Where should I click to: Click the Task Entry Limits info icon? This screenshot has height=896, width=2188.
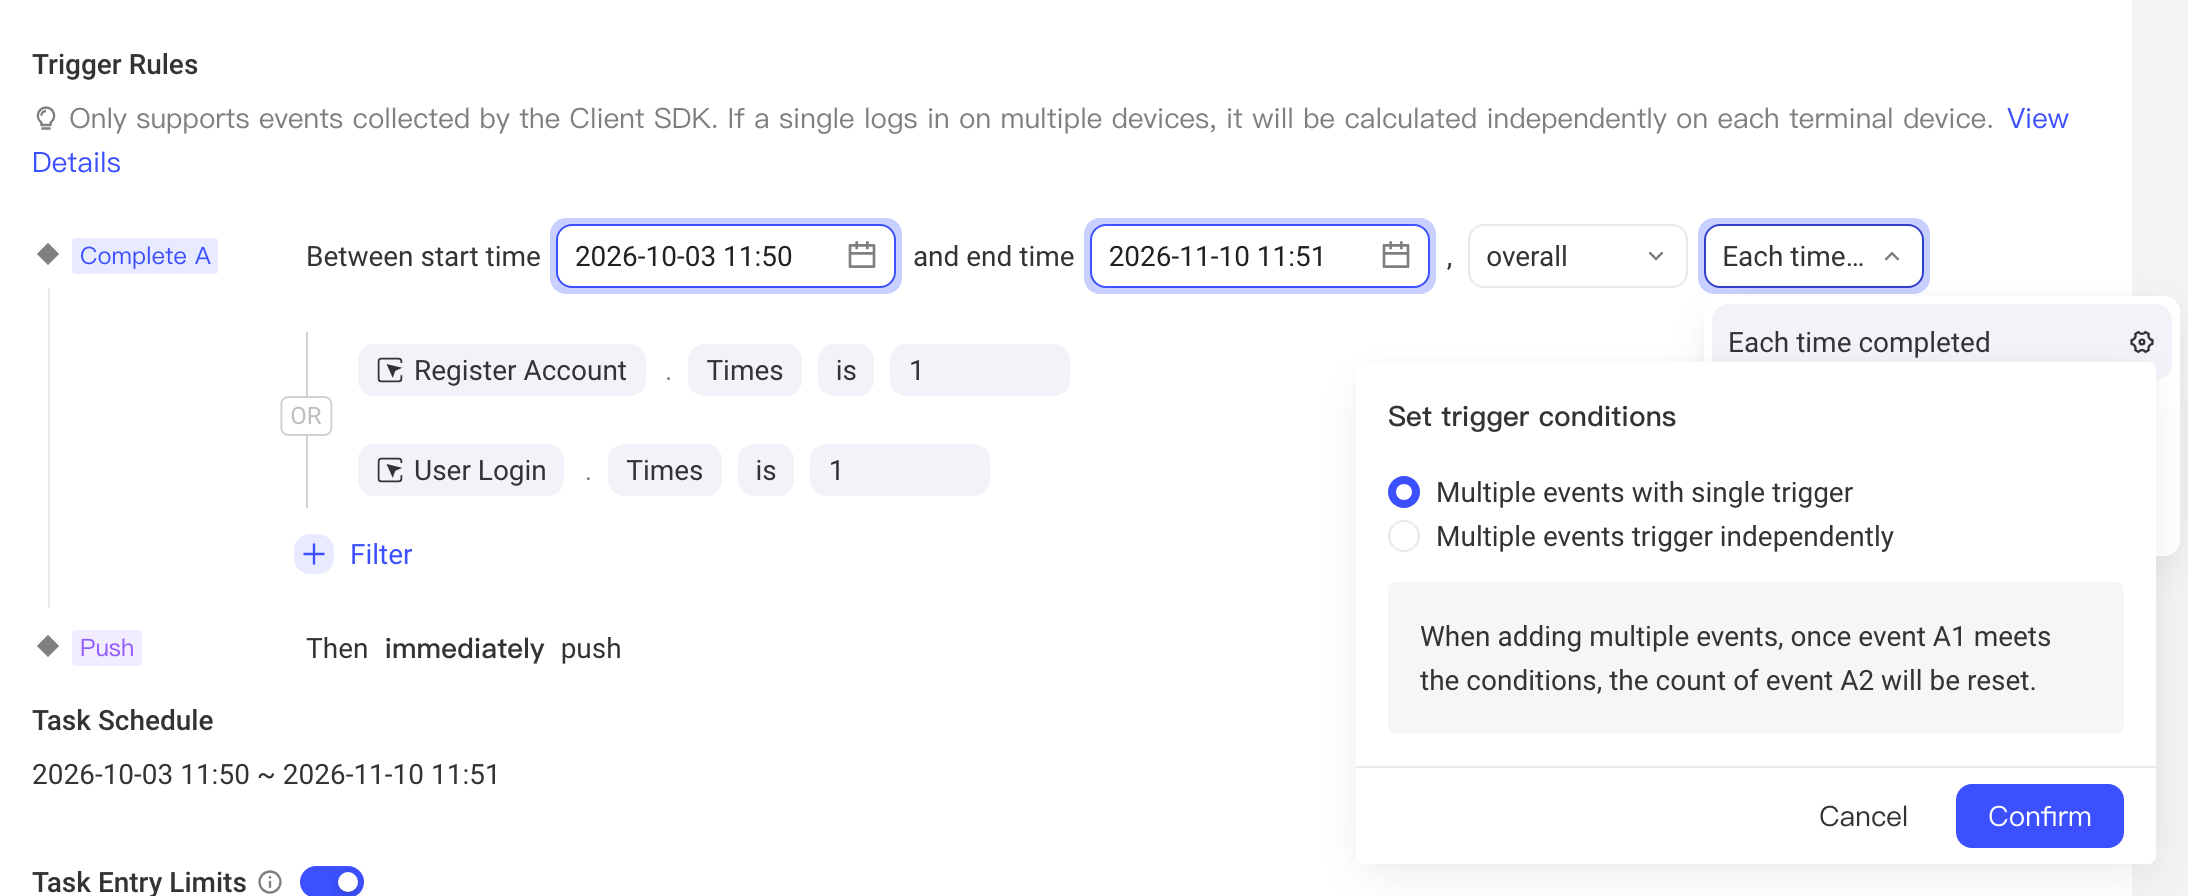pyautogui.click(x=270, y=882)
